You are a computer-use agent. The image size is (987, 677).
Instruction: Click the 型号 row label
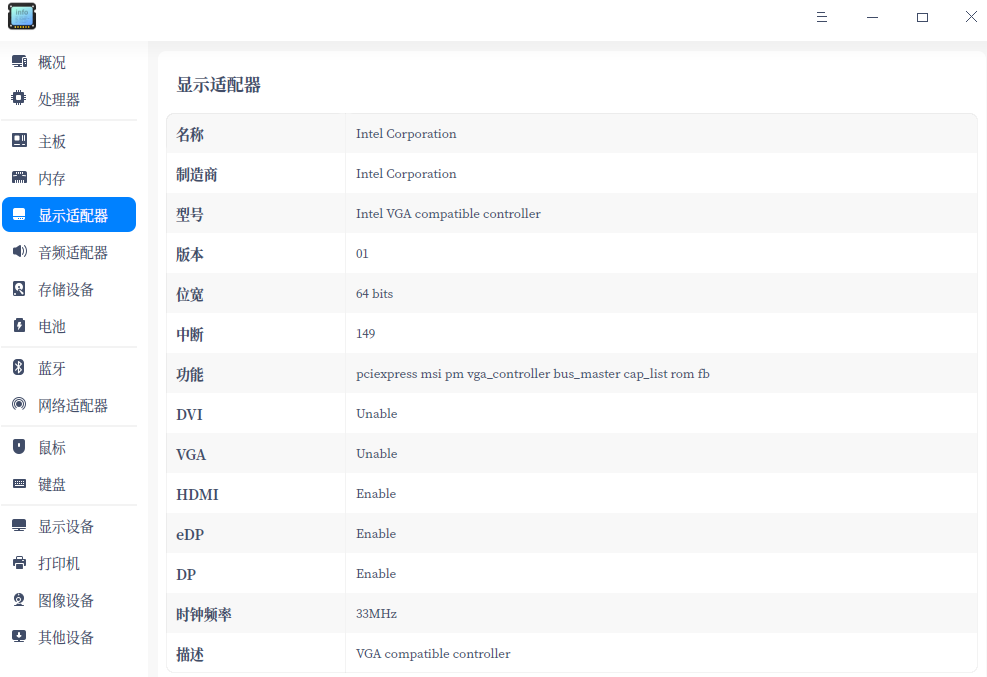click(x=190, y=215)
